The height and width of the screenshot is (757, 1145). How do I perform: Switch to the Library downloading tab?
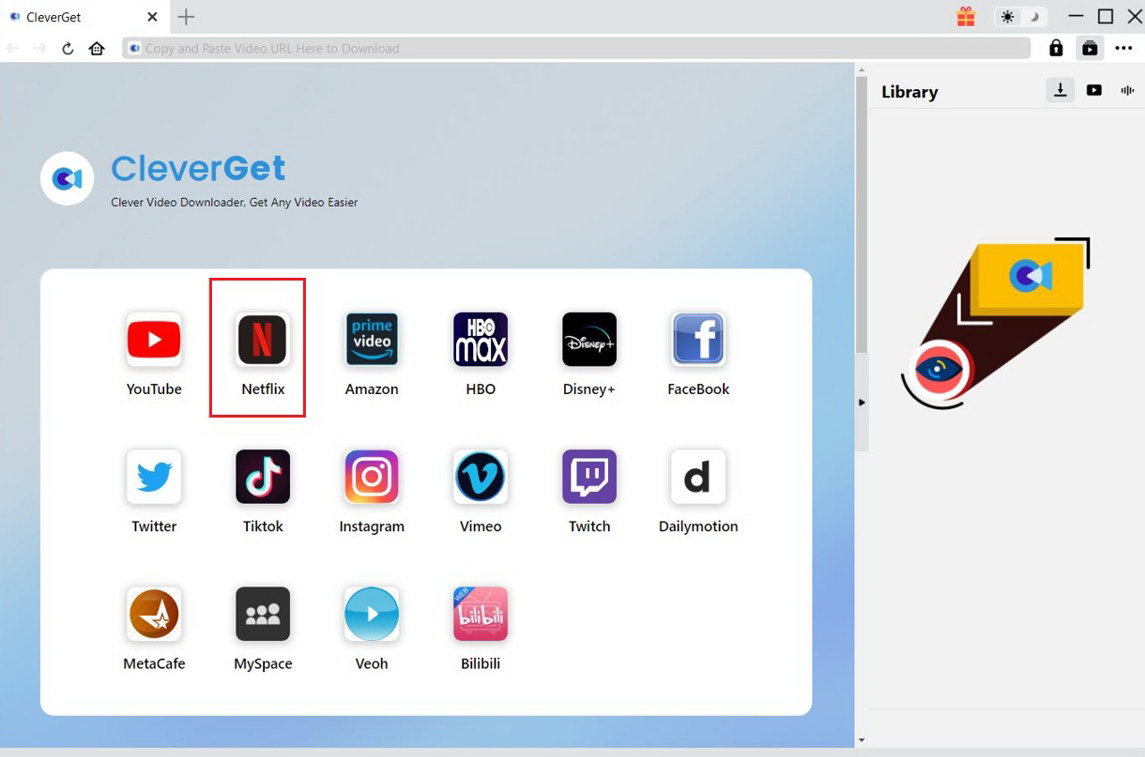(x=1060, y=90)
